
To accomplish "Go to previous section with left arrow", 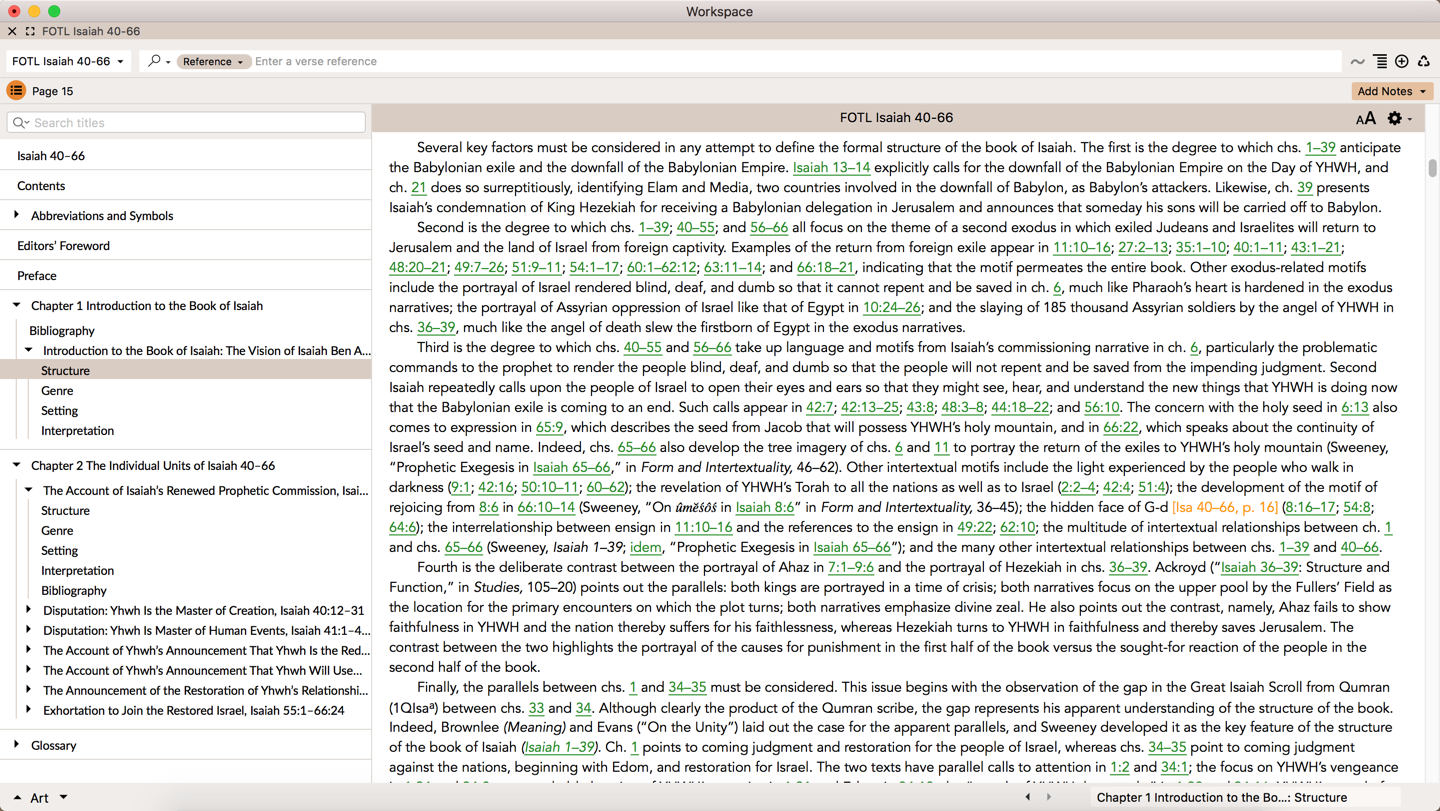I will pyautogui.click(x=1028, y=798).
